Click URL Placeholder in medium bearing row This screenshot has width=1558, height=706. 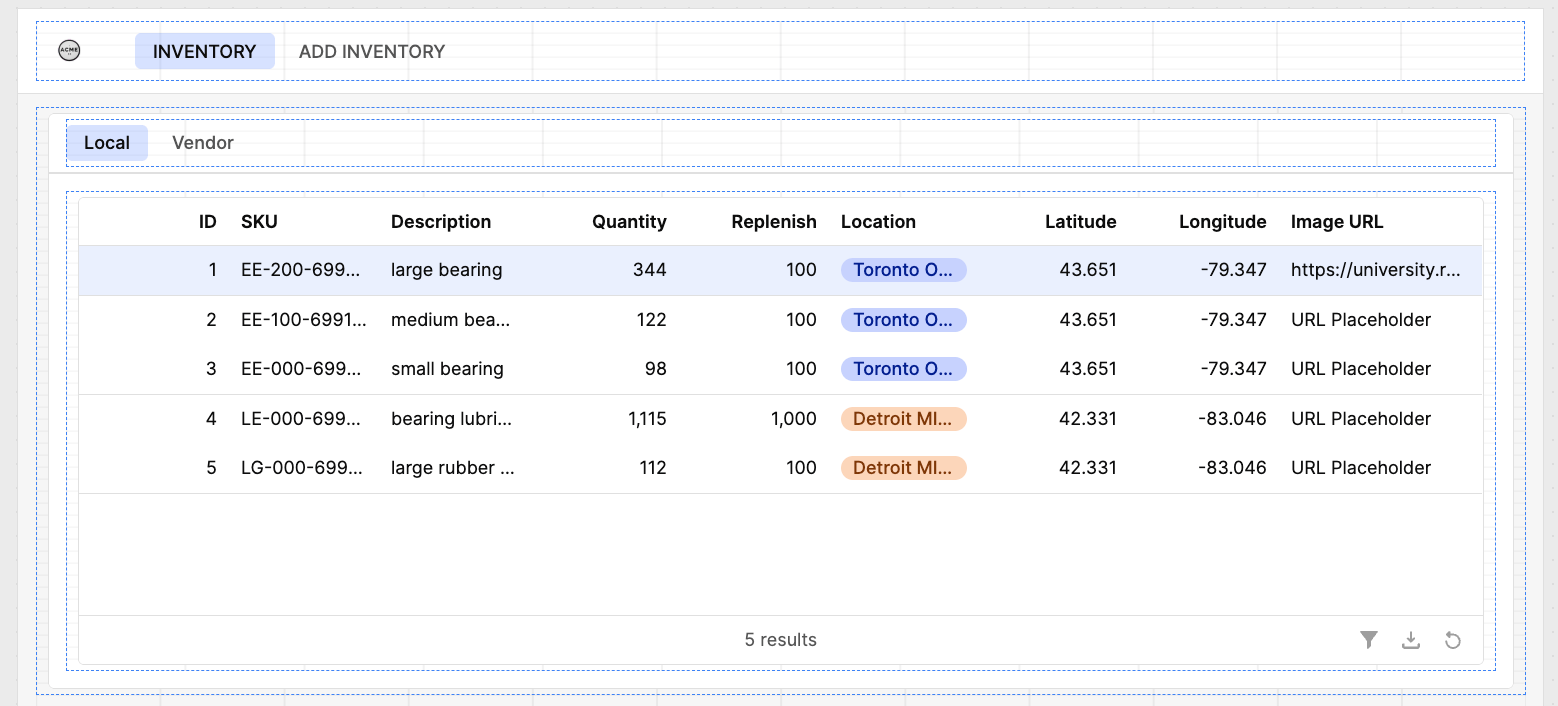point(1361,320)
